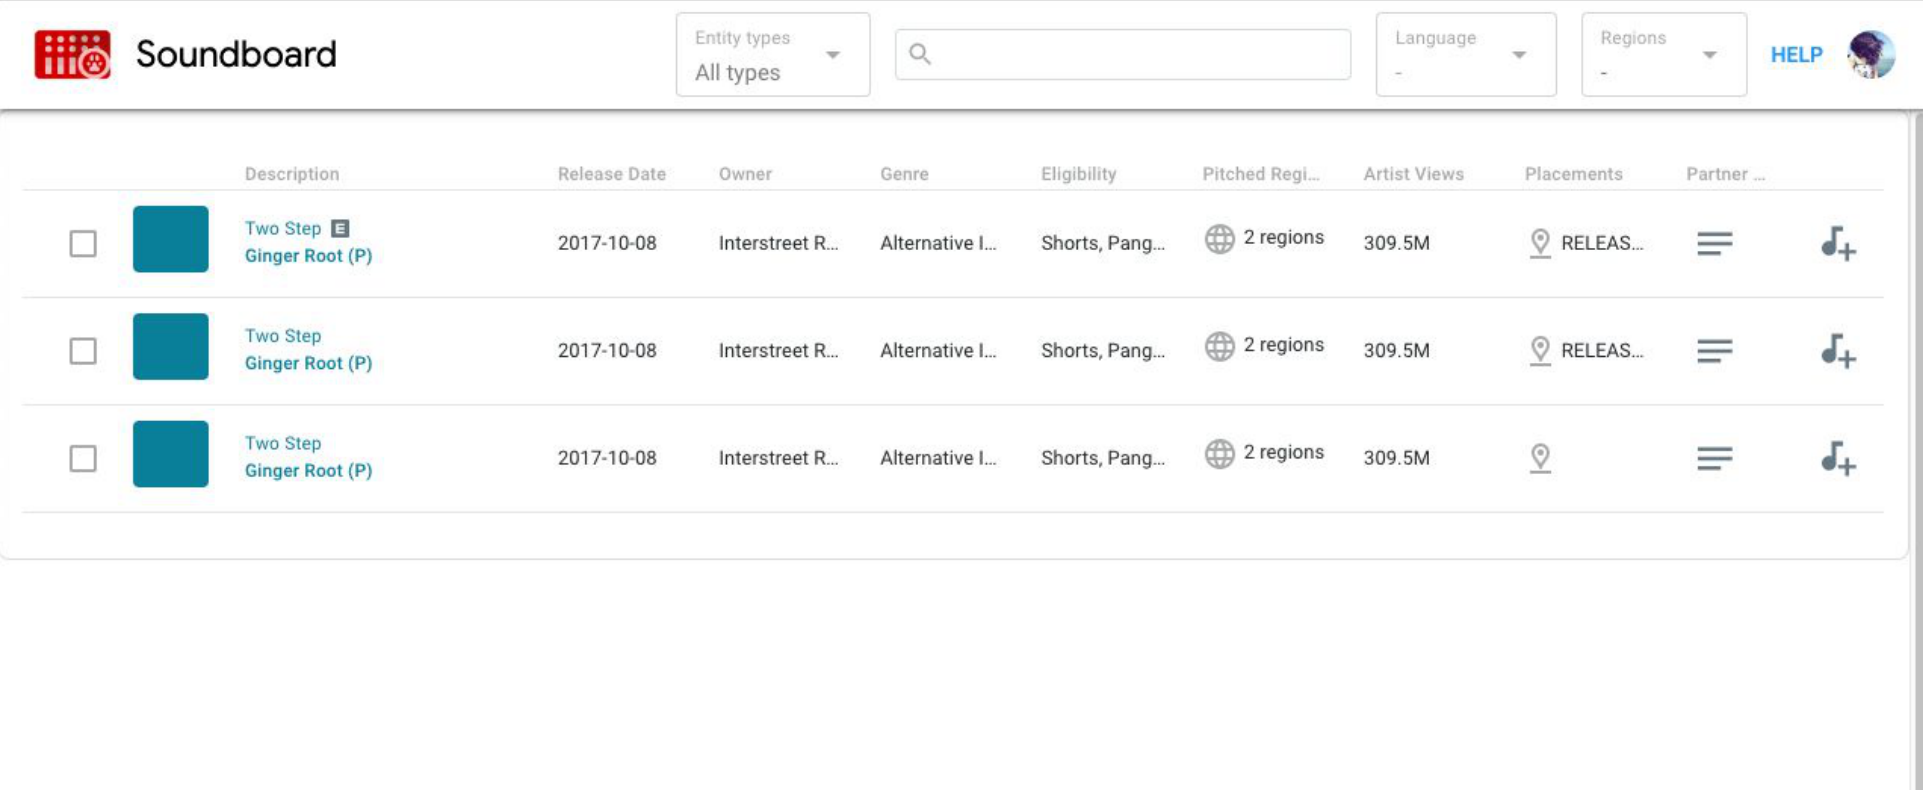1923x790 pixels.
Task: Click the first row teal cover thumbnail
Action: pos(171,239)
